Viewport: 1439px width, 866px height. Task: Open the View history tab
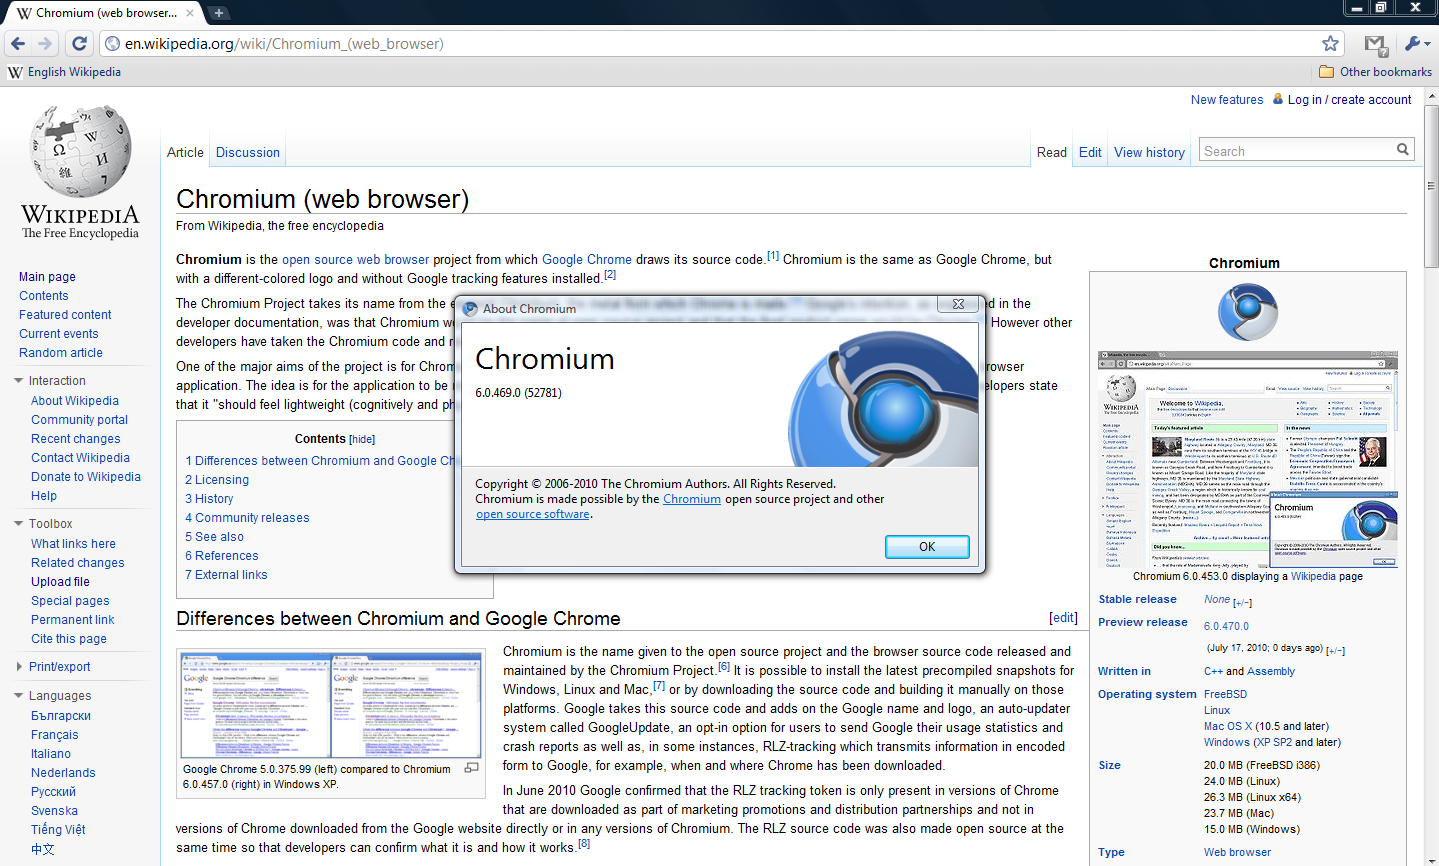(1149, 152)
